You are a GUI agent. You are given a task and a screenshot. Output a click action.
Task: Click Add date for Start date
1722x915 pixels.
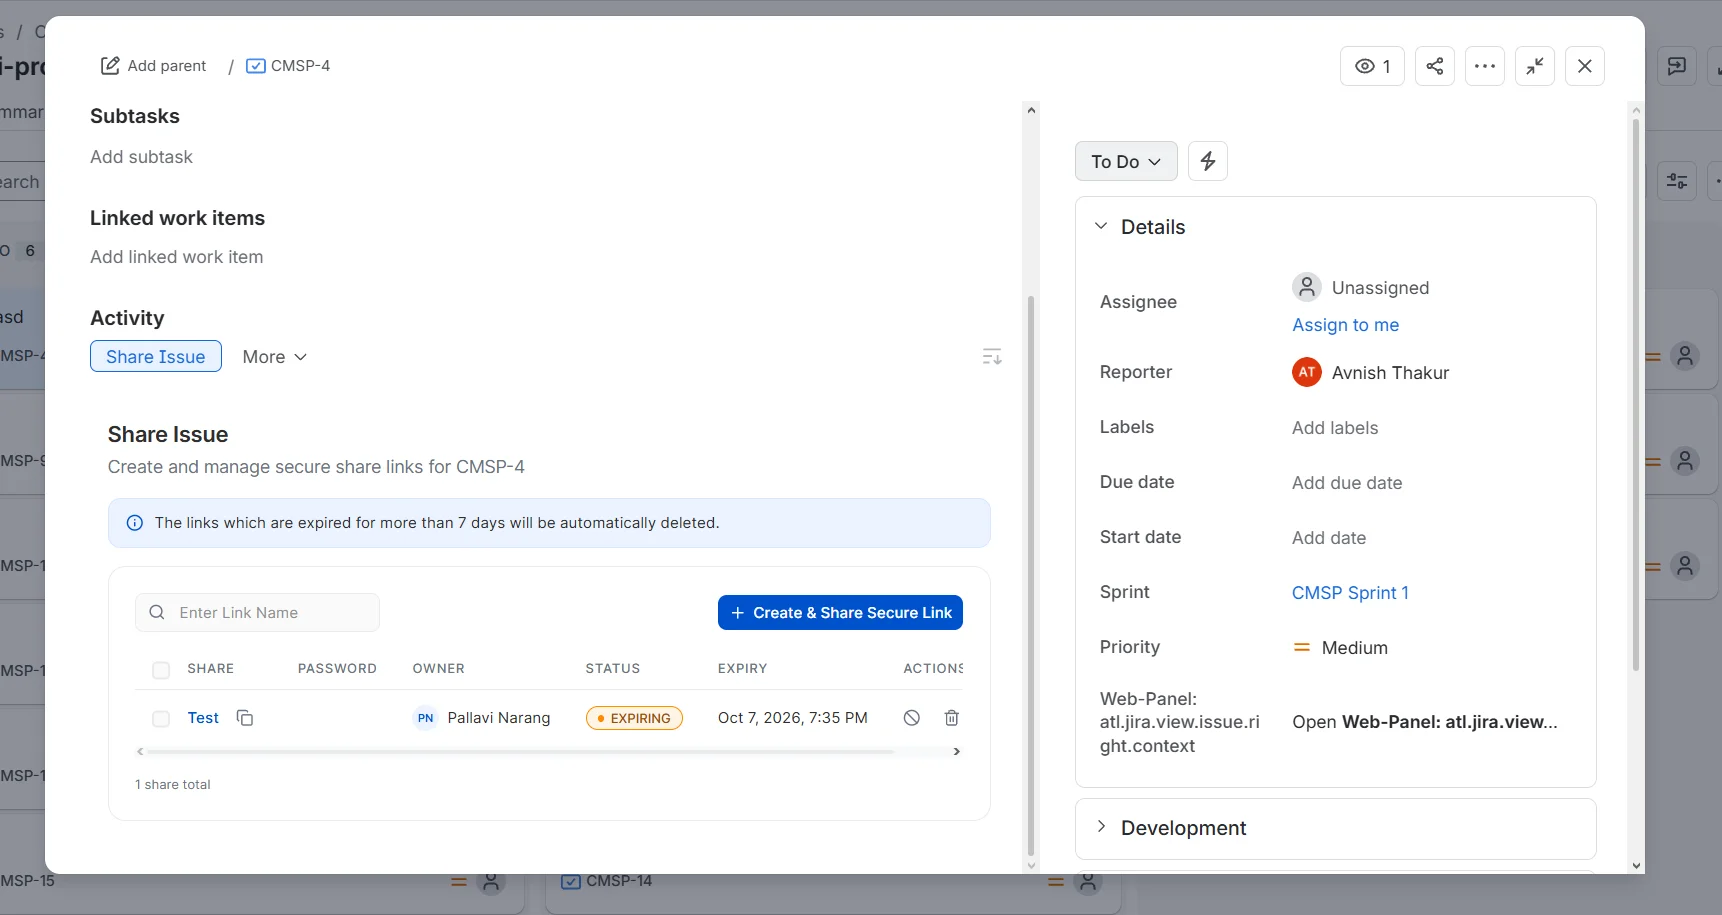coord(1329,538)
